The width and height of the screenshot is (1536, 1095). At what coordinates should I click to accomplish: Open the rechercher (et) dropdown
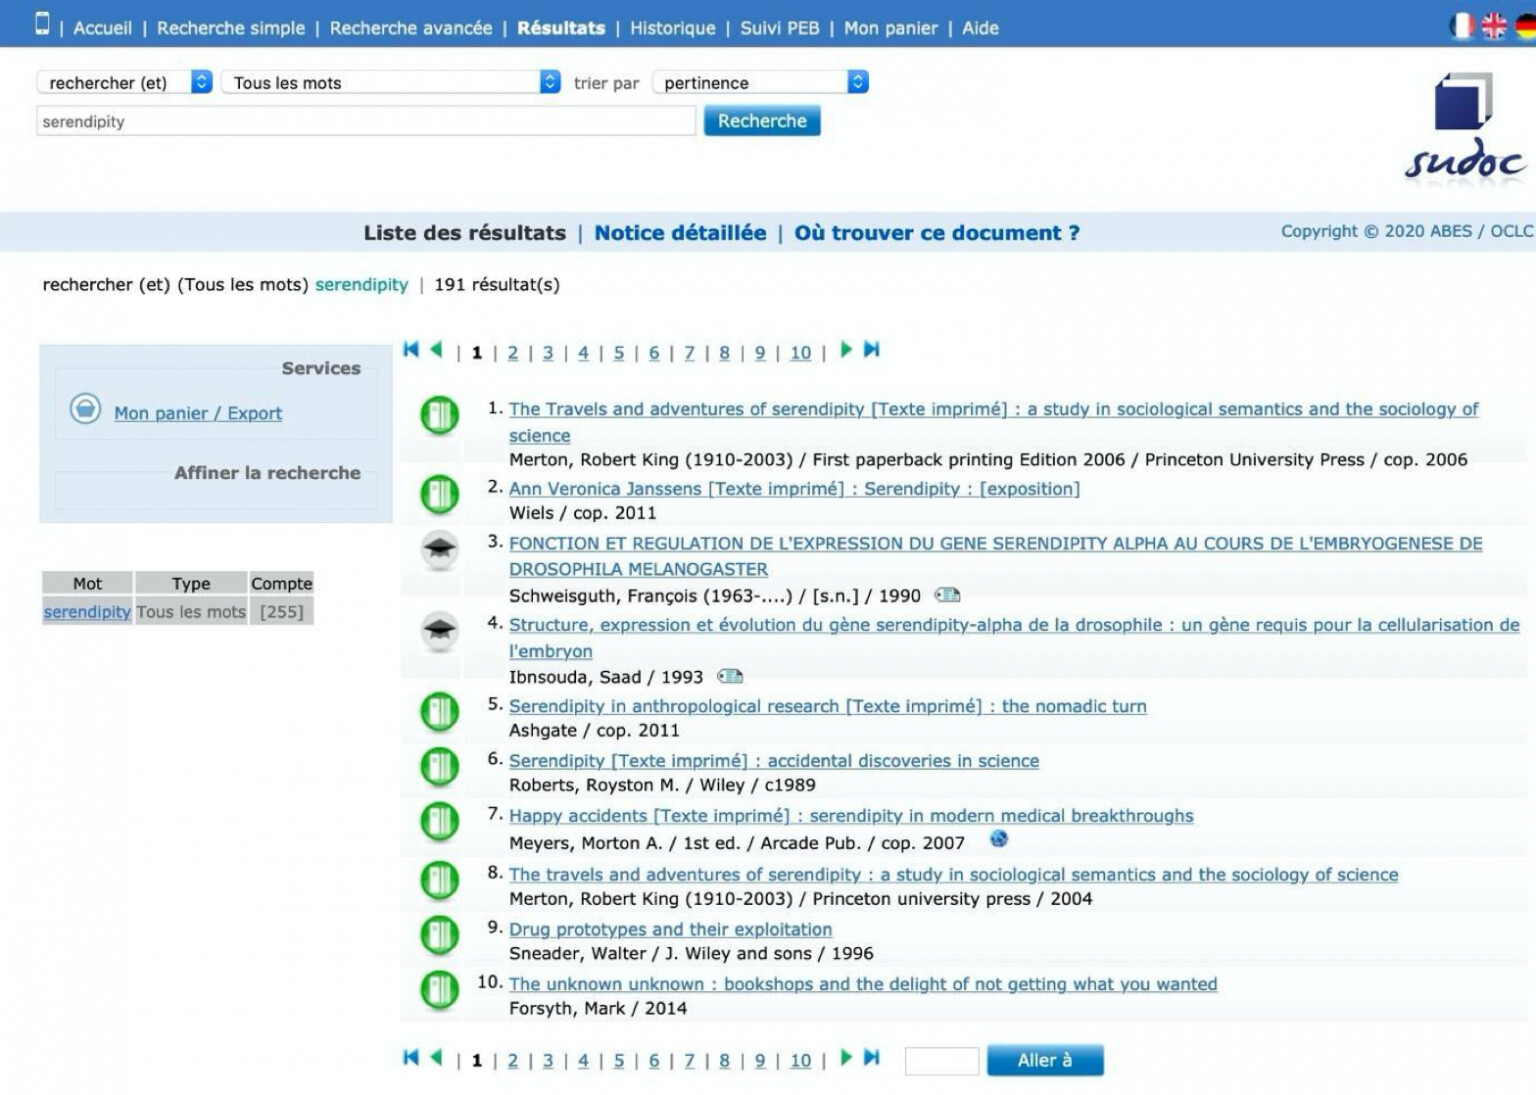pyautogui.click(x=124, y=82)
